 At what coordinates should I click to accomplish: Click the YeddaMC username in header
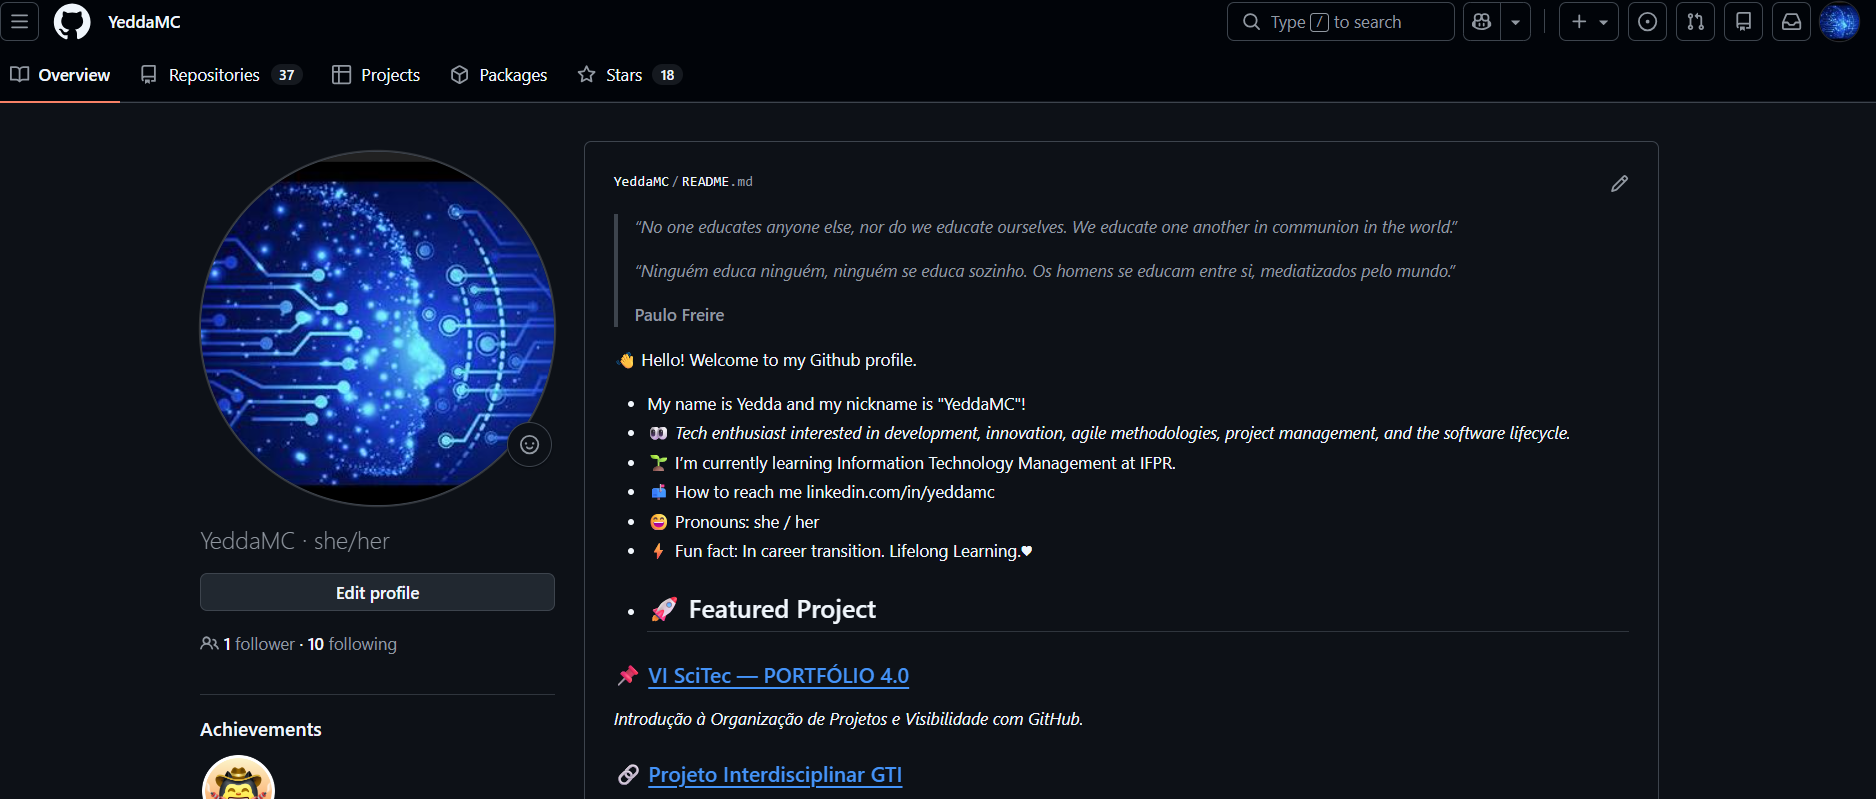pos(144,22)
